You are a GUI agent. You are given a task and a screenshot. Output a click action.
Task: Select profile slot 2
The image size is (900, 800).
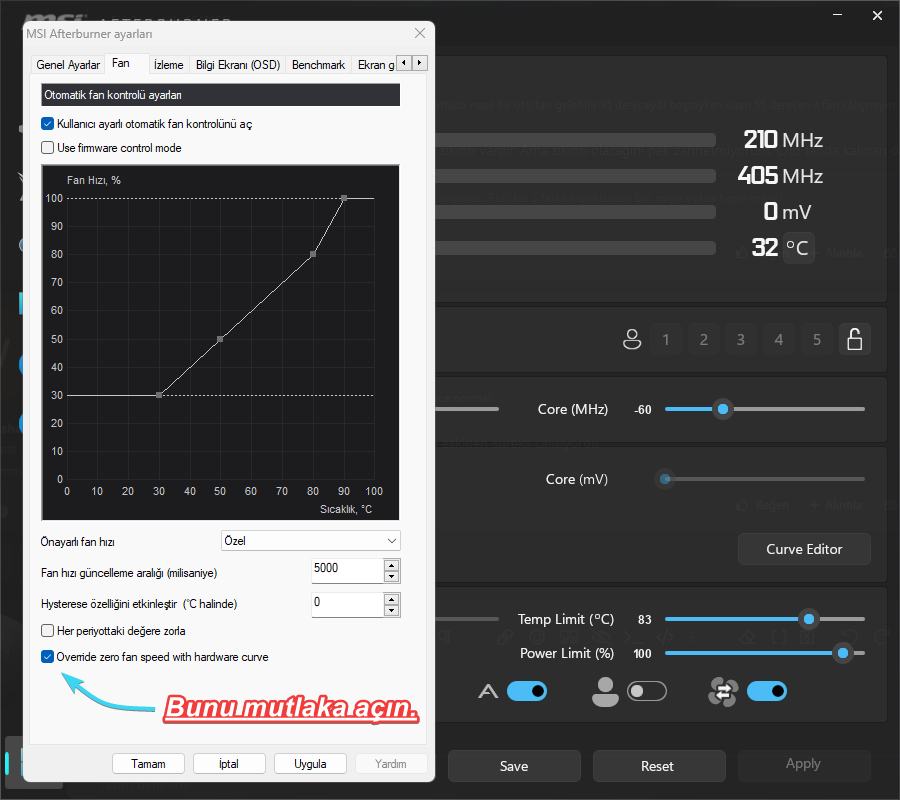click(704, 339)
